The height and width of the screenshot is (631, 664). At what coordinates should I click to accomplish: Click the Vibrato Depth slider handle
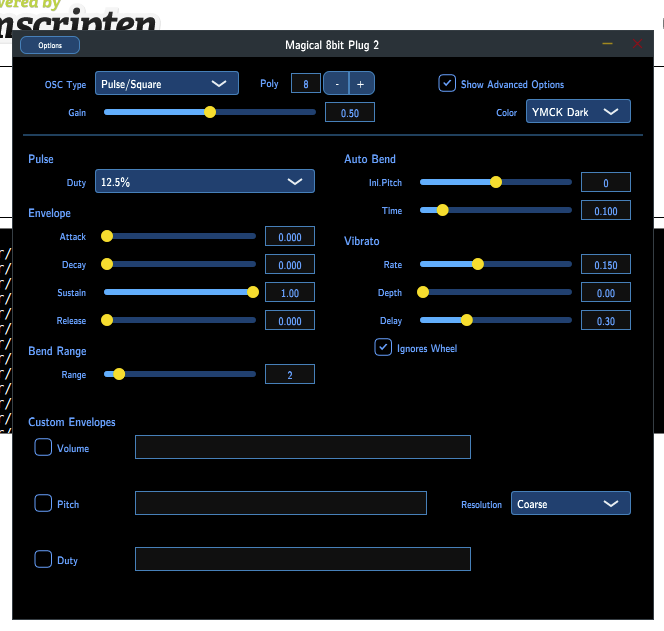pyautogui.click(x=423, y=292)
